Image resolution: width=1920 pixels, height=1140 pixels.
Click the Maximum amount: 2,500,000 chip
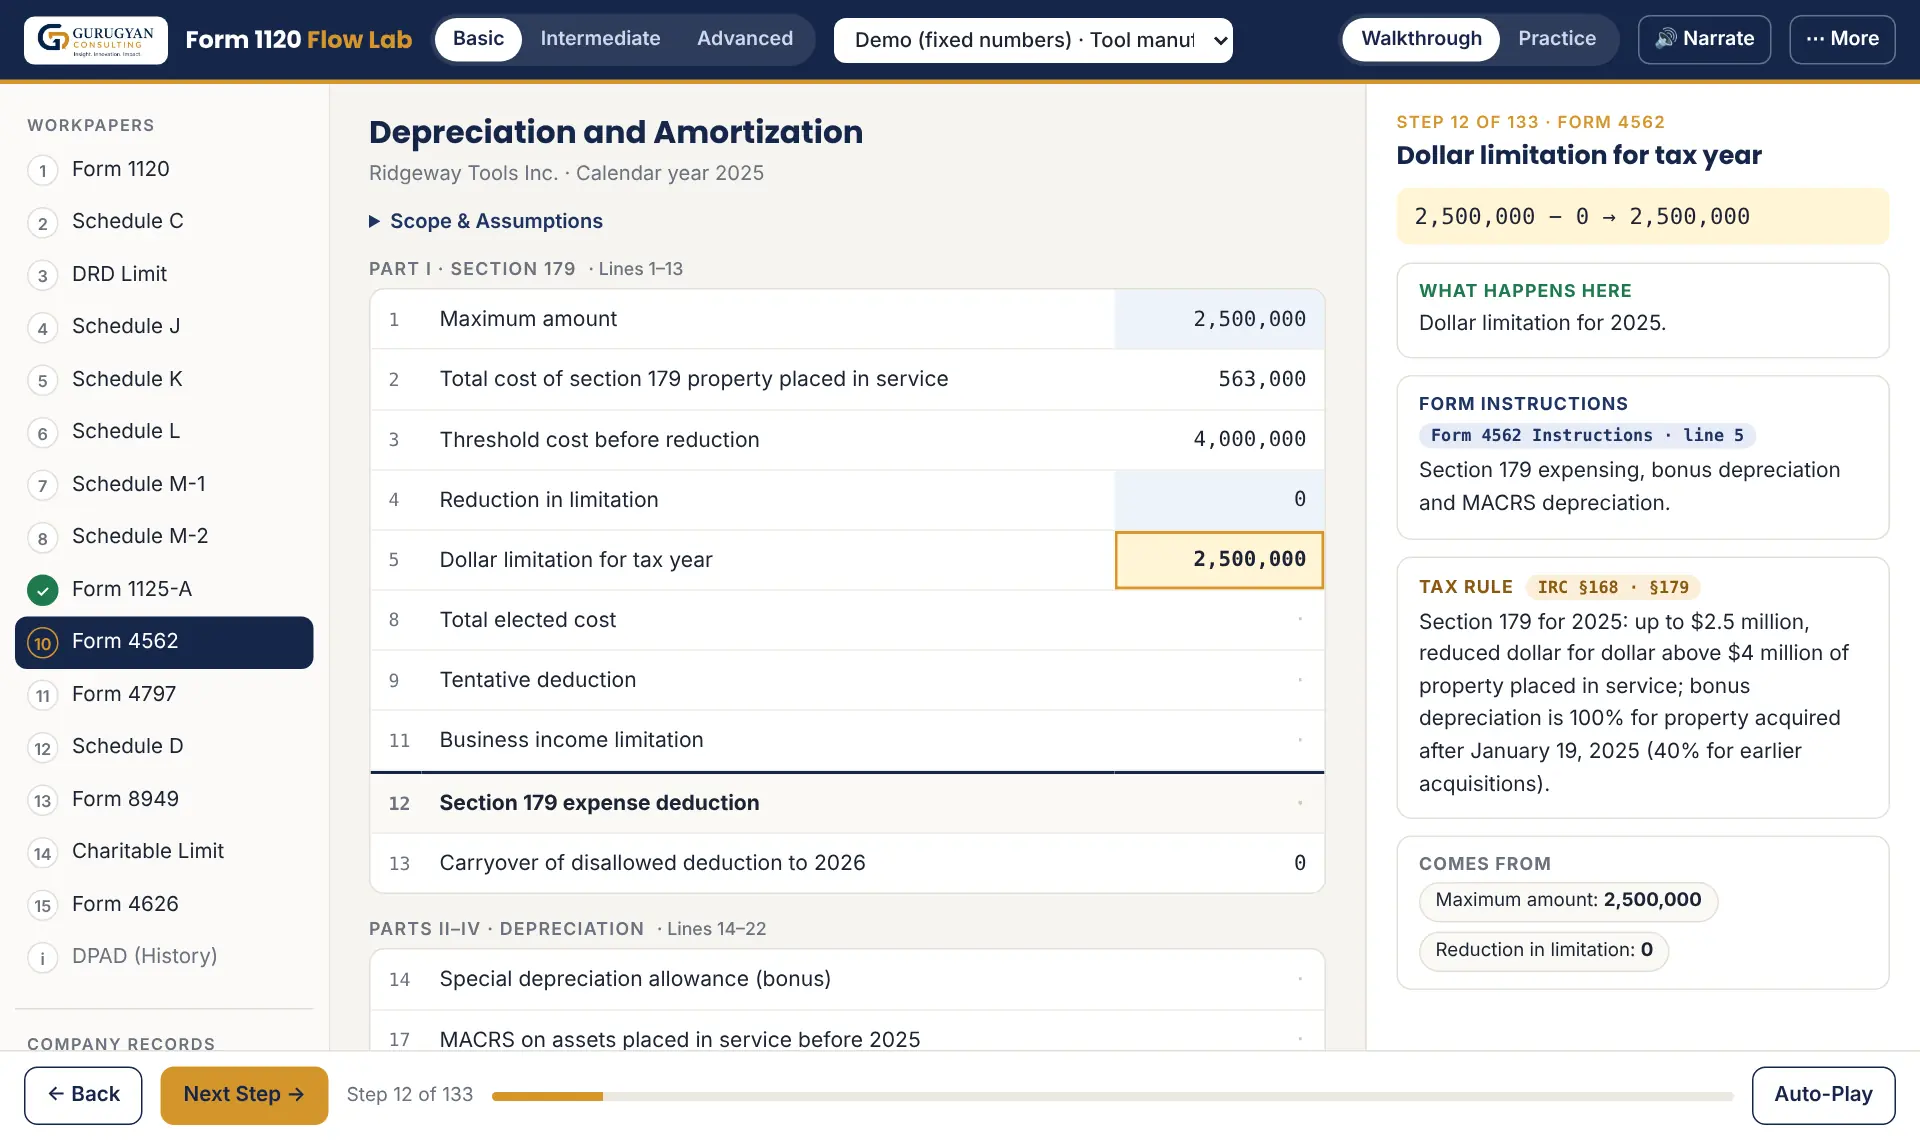(1568, 901)
